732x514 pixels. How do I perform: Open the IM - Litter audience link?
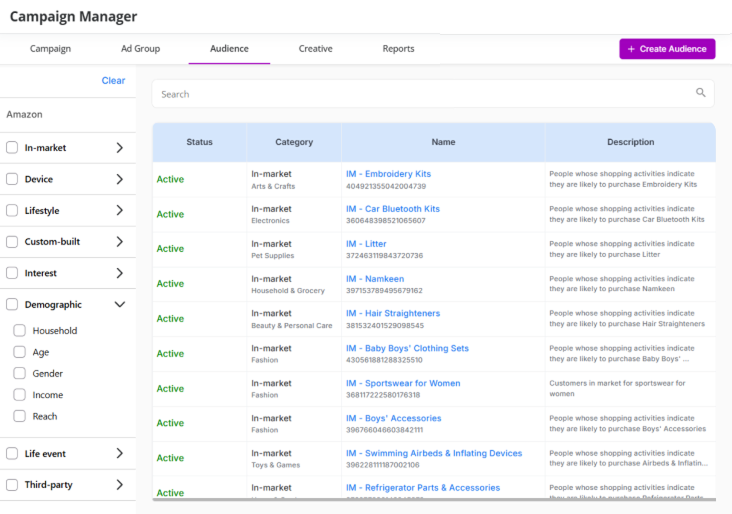366,244
